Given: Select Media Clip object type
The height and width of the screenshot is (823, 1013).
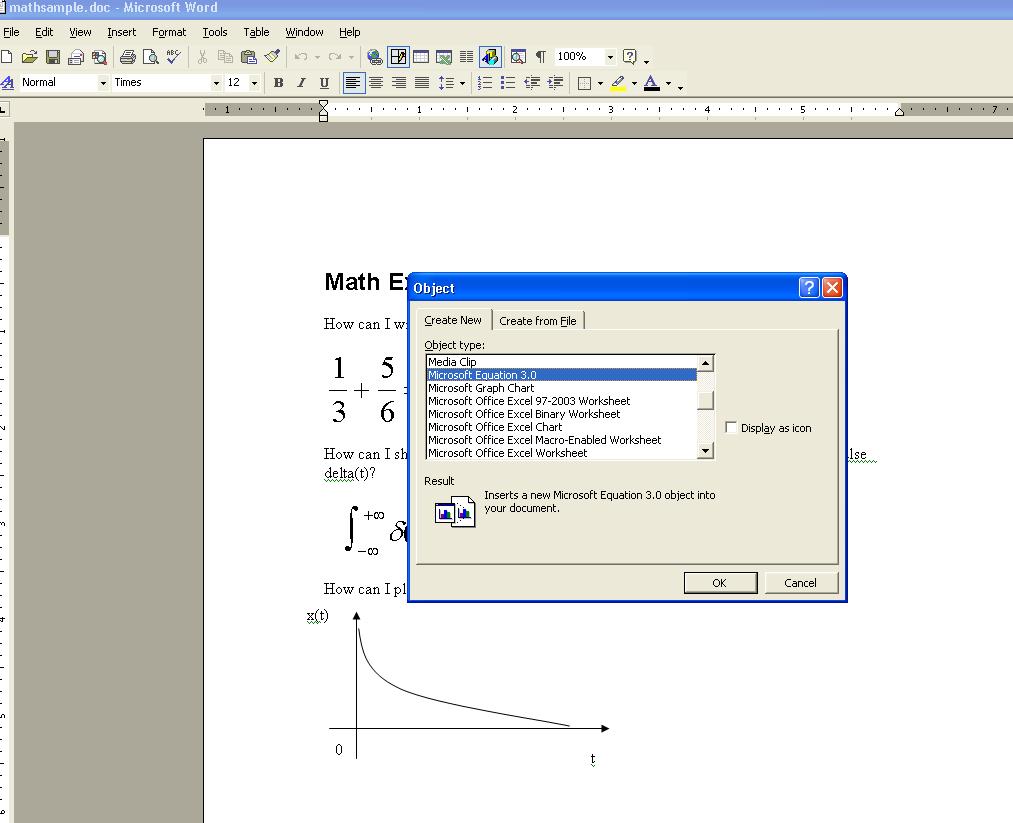Looking at the screenshot, I should [x=561, y=362].
